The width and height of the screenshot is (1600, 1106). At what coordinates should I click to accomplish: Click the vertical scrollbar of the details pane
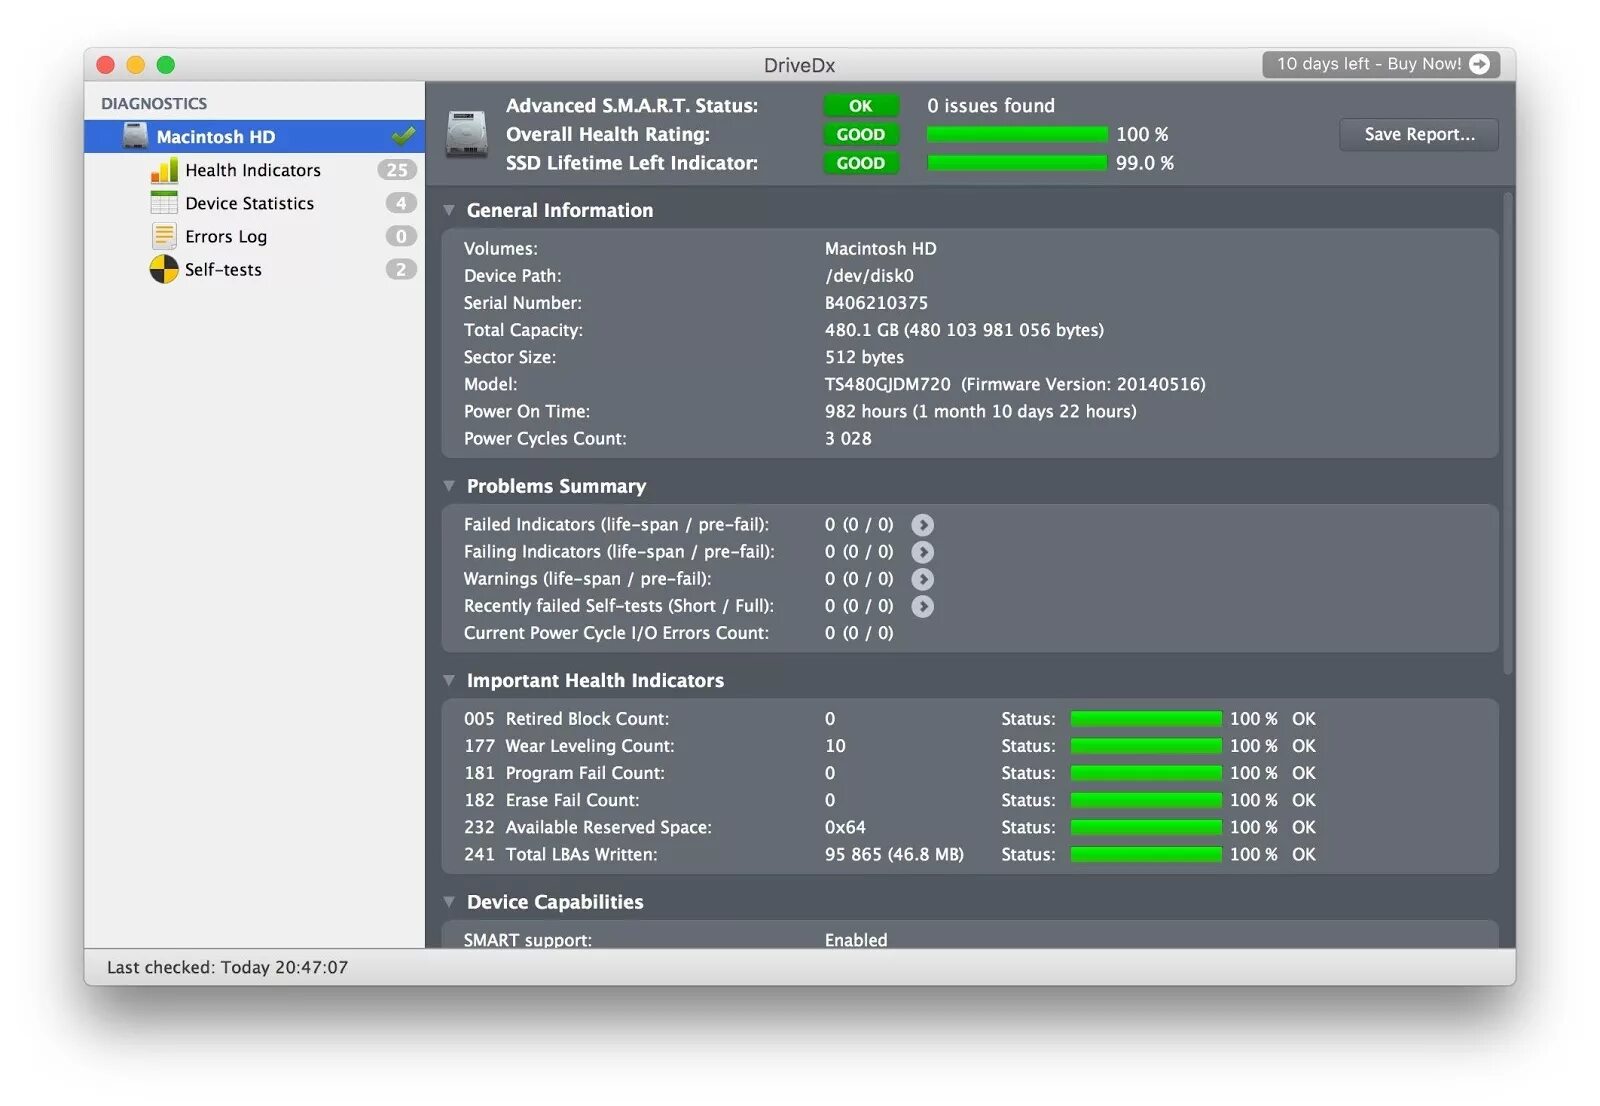(1508, 433)
